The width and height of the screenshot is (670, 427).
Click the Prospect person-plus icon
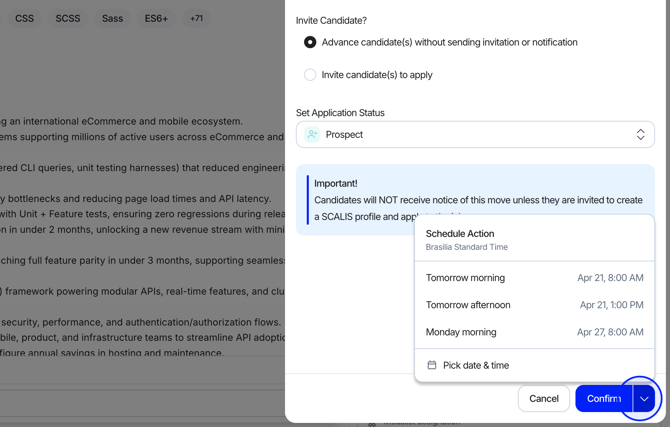point(312,135)
